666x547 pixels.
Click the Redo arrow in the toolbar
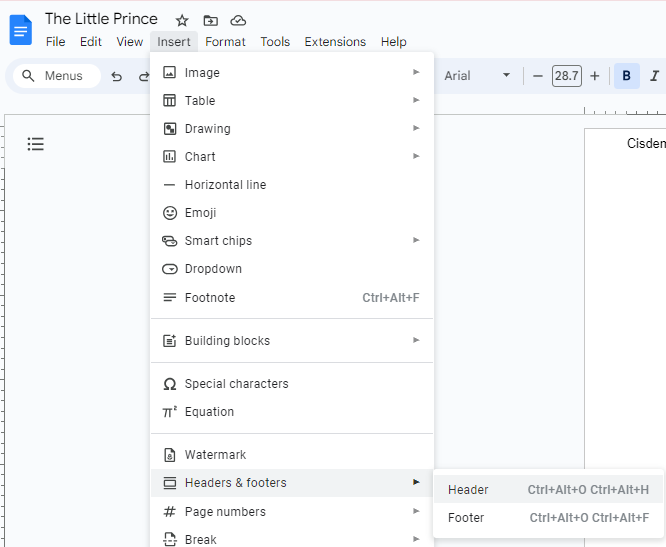pos(144,76)
